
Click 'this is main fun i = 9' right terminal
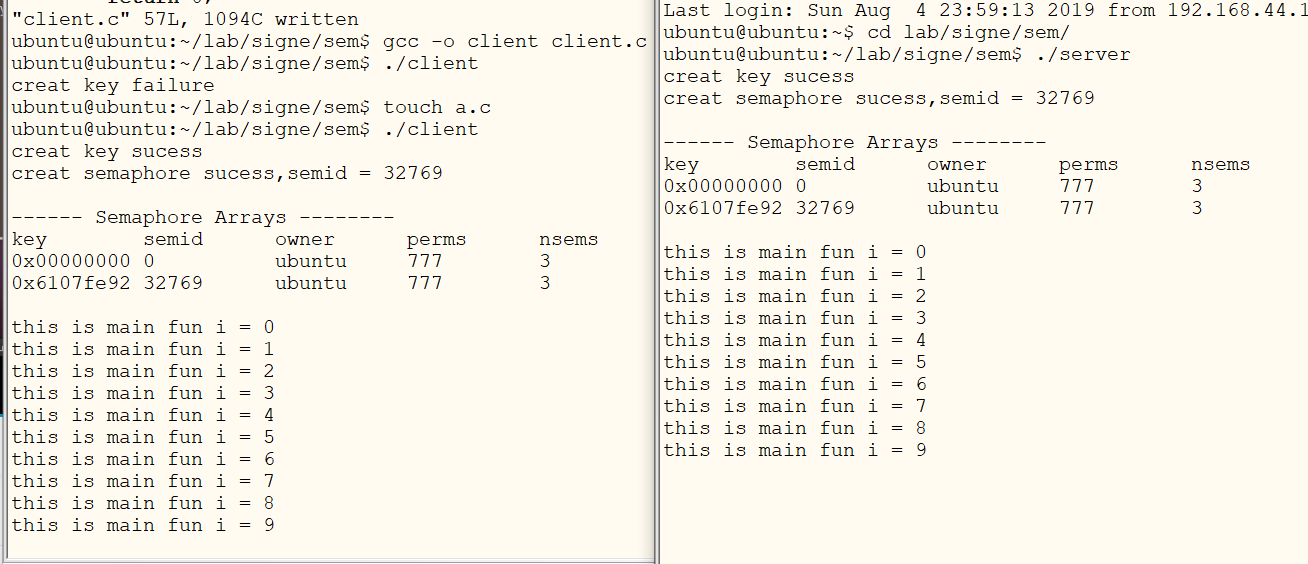pos(795,451)
